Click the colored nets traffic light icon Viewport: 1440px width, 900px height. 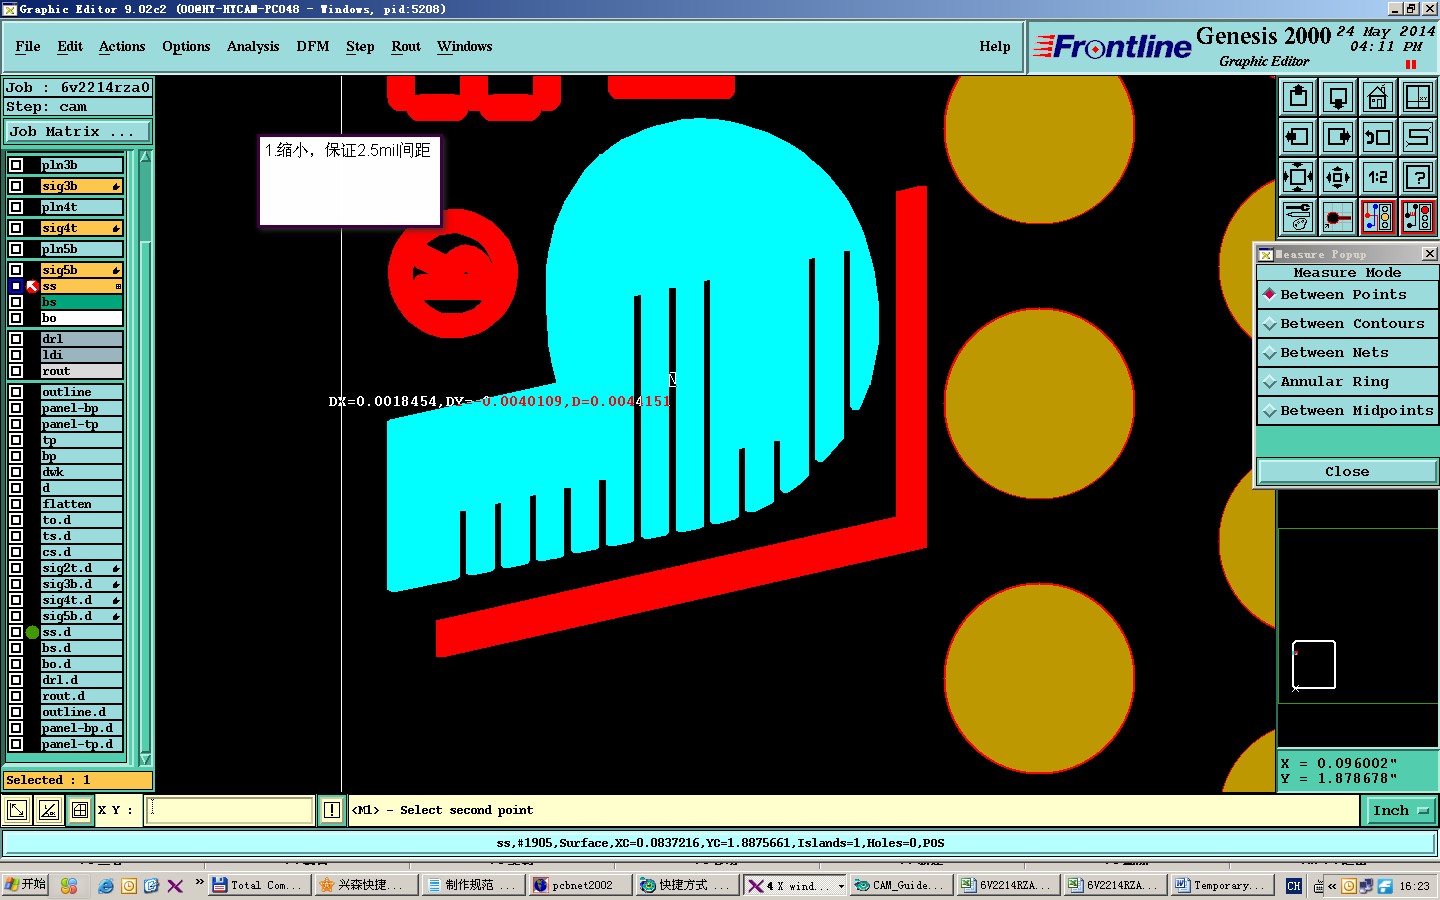(x=1378, y=217)
